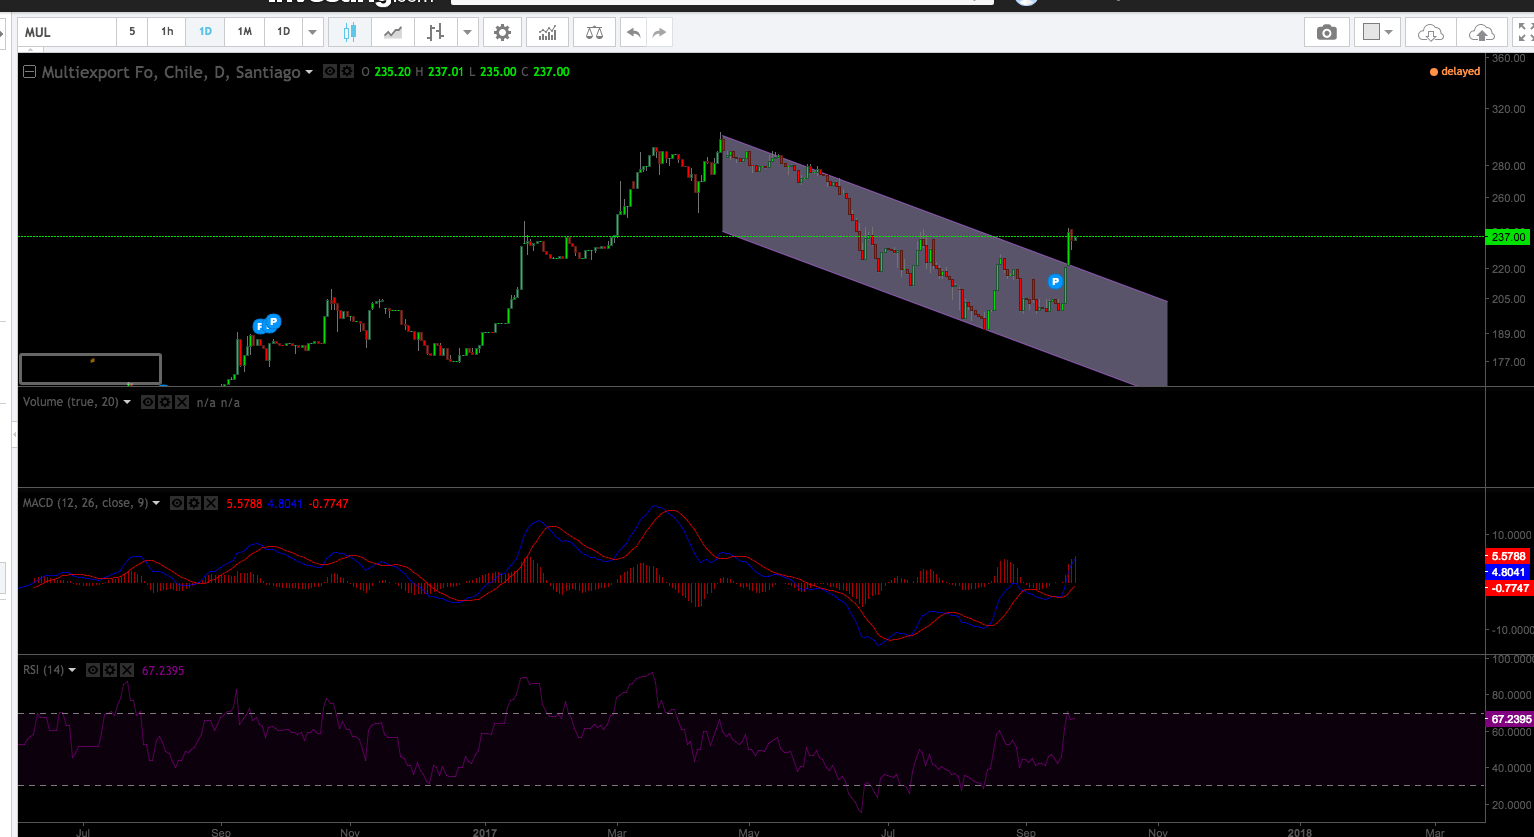Click the closing value C 237.00 in legend
This screenshot has height=837, width=1534.
click(x=546, y=72)
